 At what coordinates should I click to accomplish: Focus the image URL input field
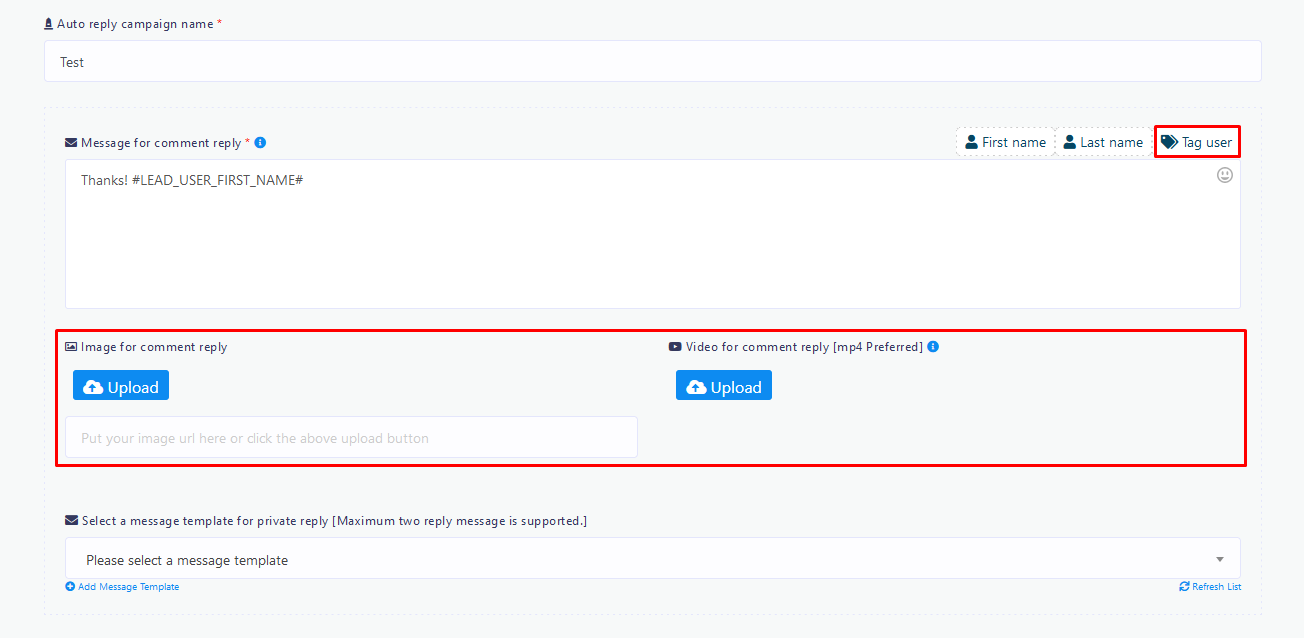pos(351,438)
